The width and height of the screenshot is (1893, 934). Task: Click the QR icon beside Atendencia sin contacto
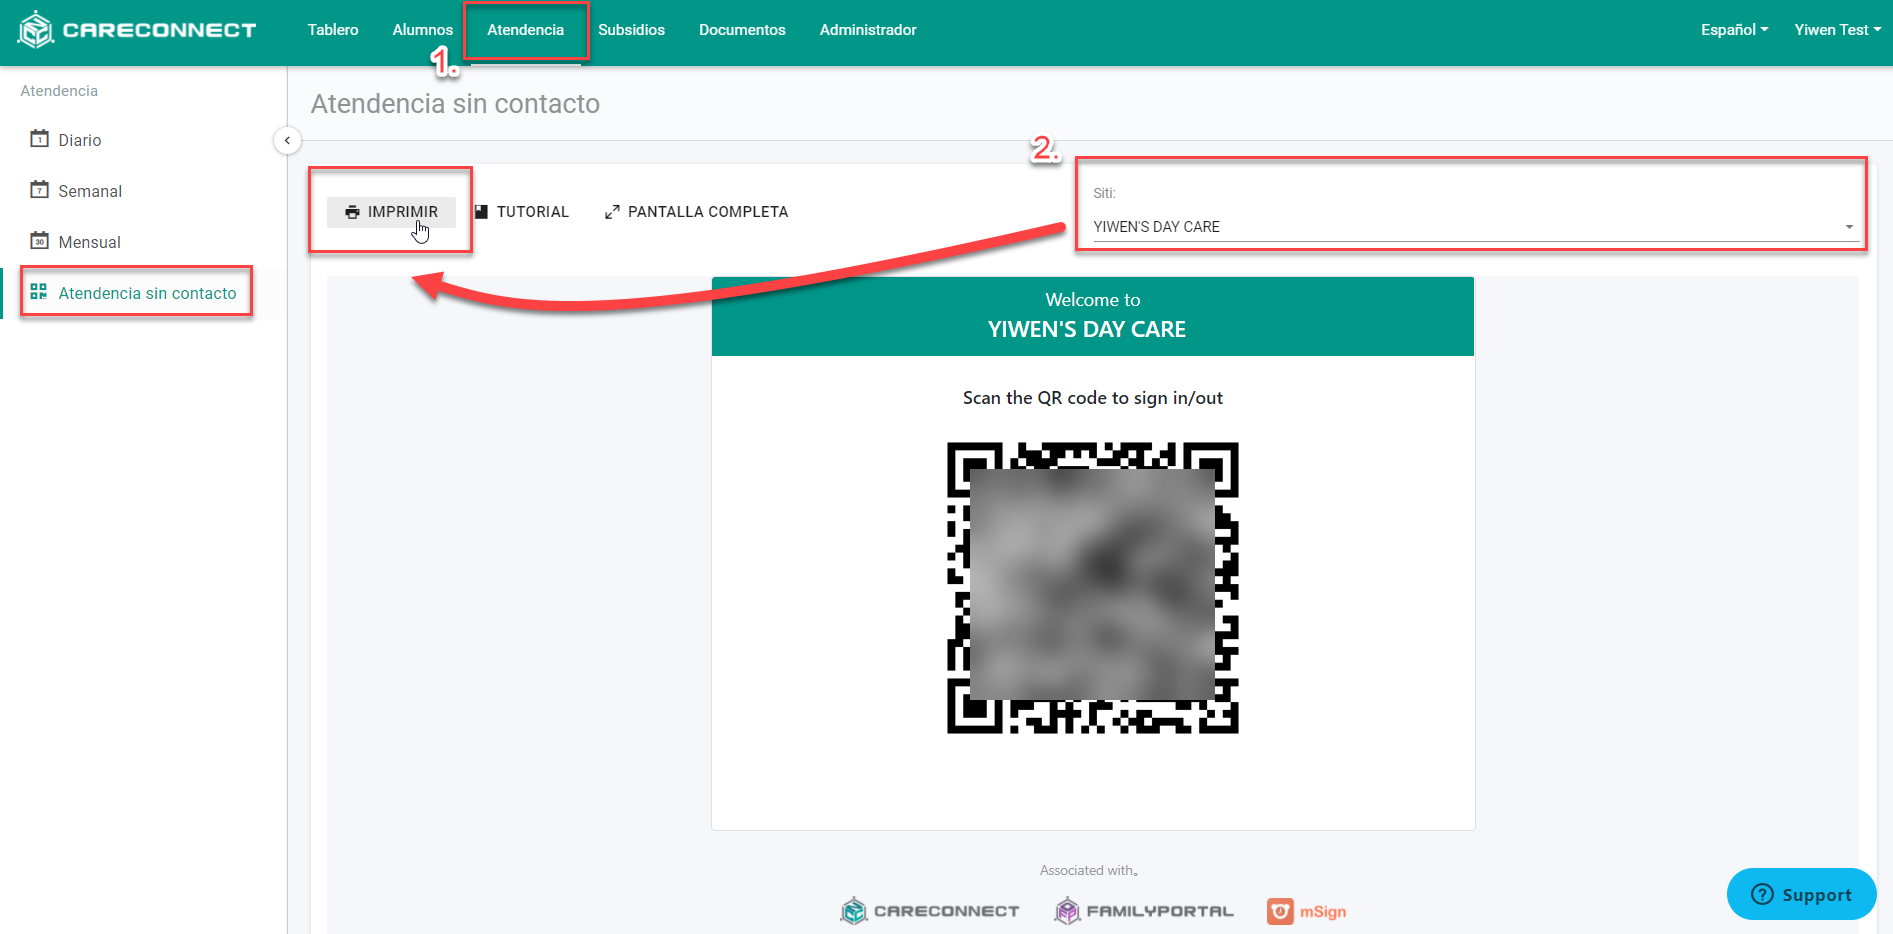(39, 292)
